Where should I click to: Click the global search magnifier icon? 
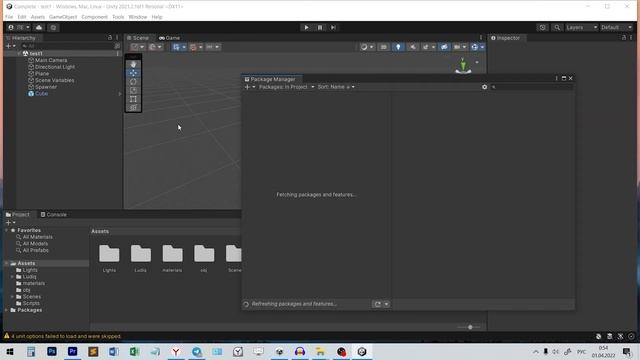pyautogui.click(x=557, y=27)
